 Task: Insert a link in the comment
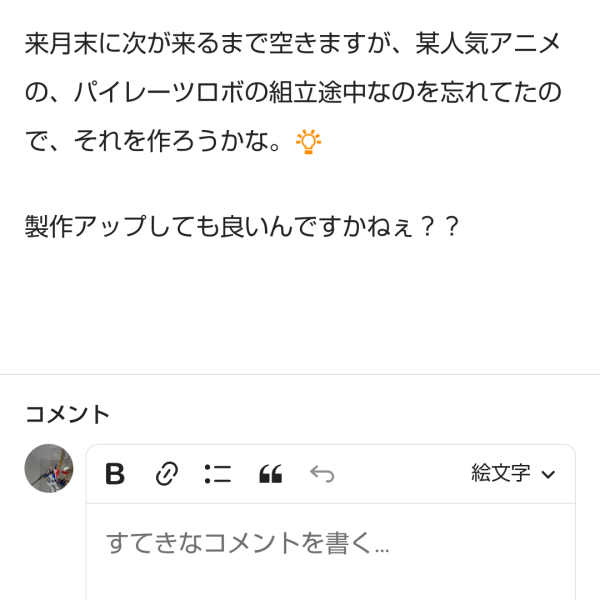point(166,474)
